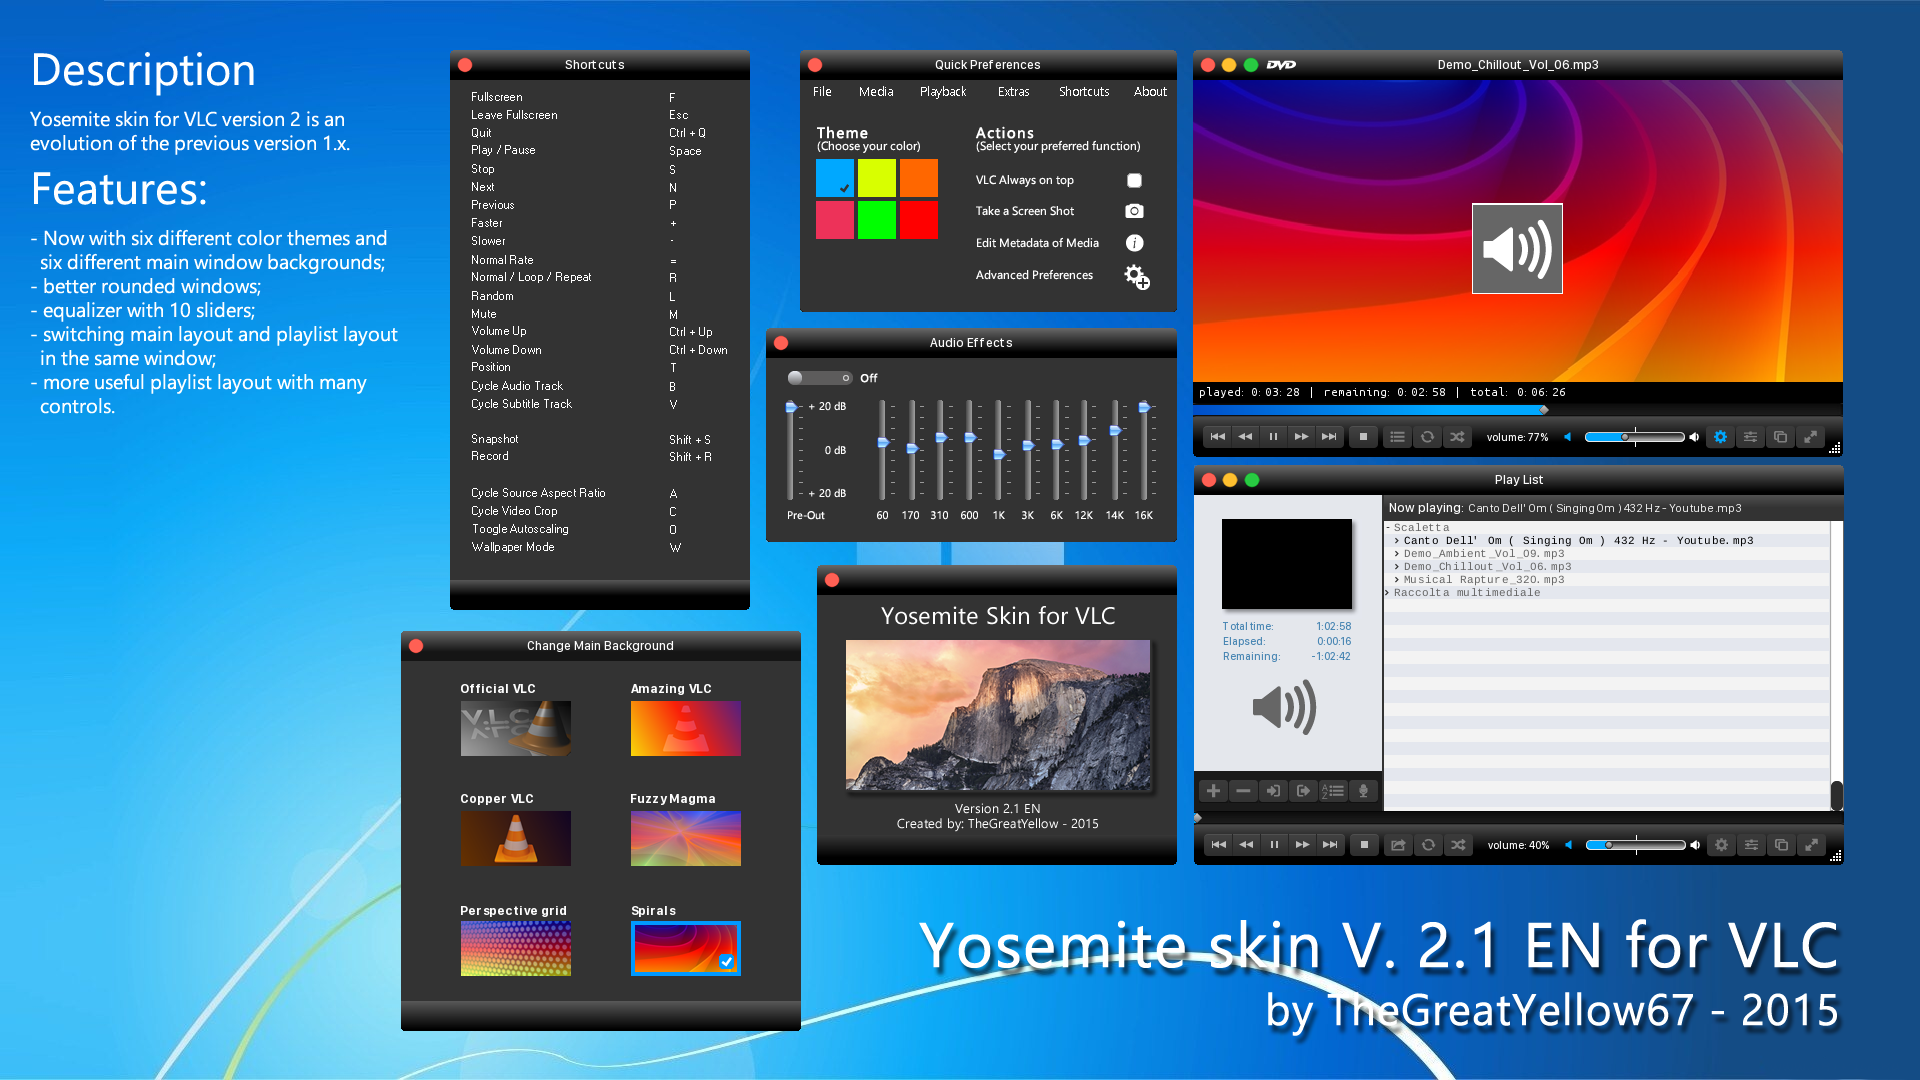
Task: Open gear preferences in Play List window
Action: click(1721, 845)
